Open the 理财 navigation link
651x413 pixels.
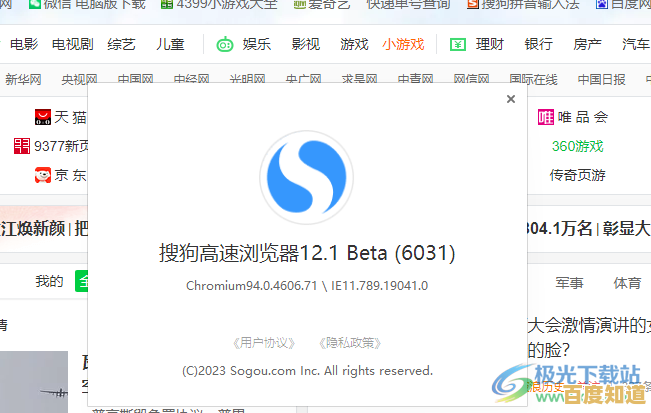pyautogui.click(x=490, y=44)
